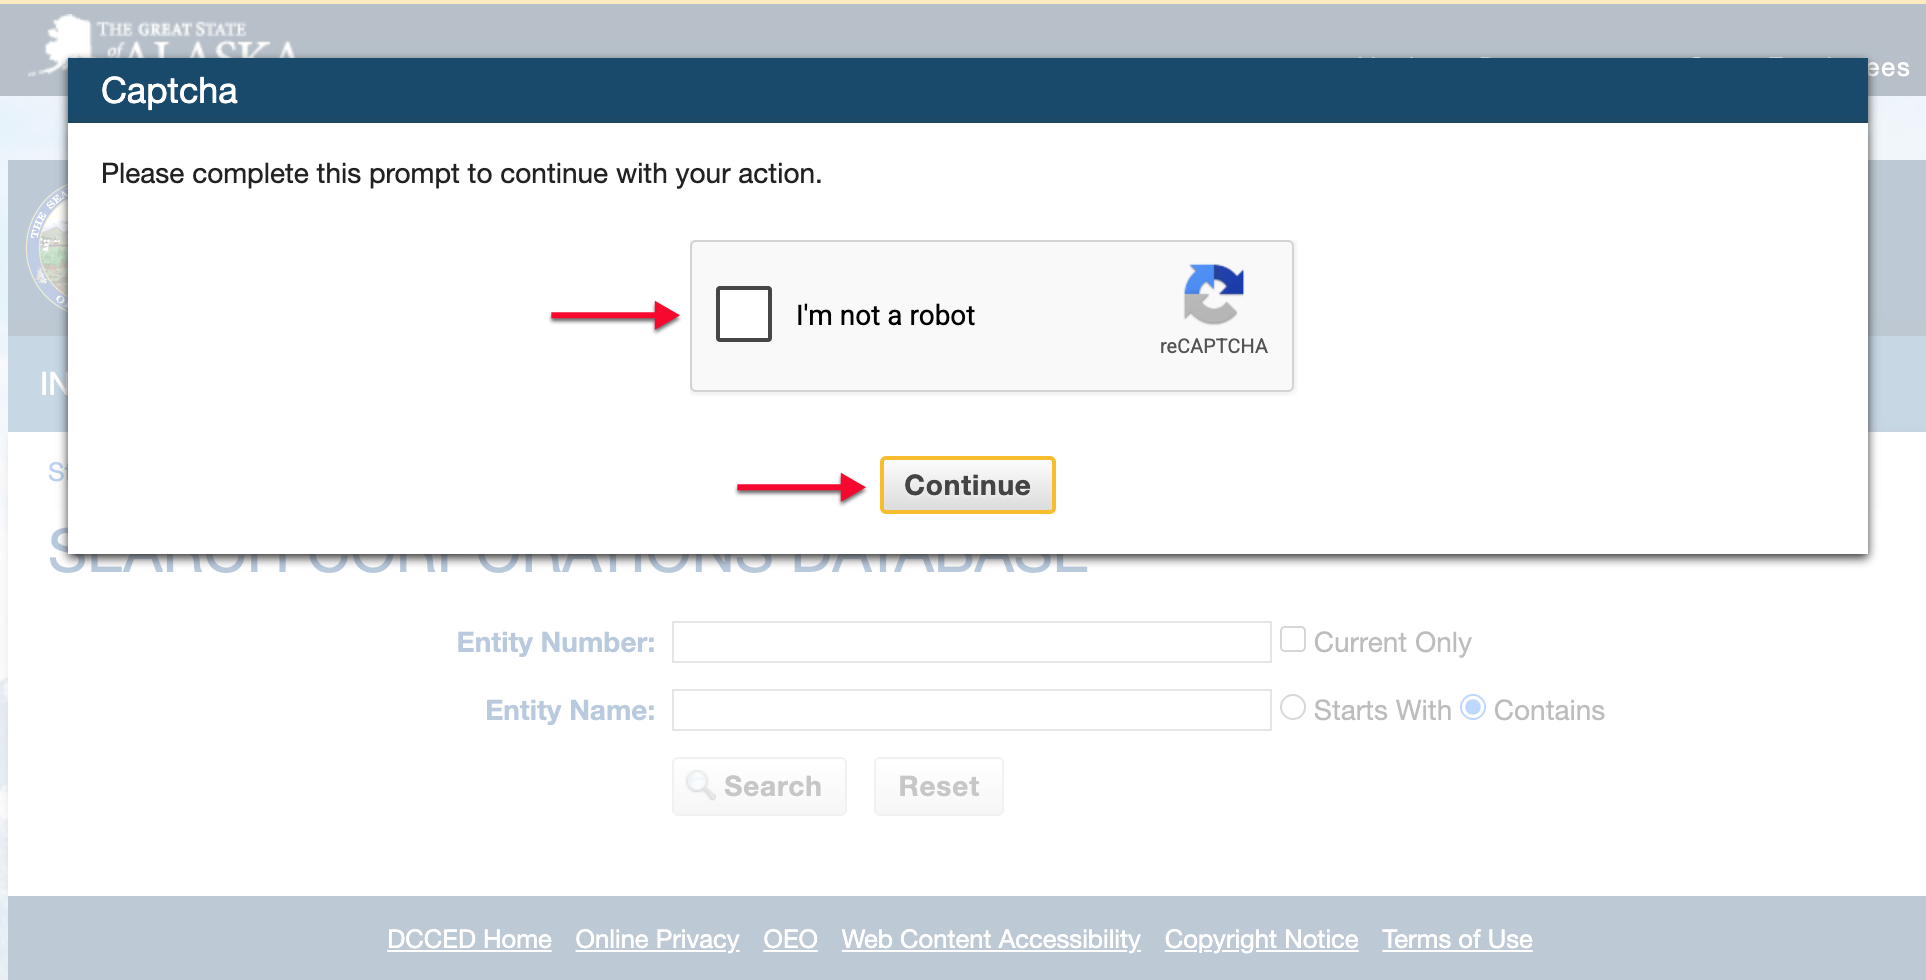
Task: Click the reCAPTCHA logo icon
Action: [1213, 294]
